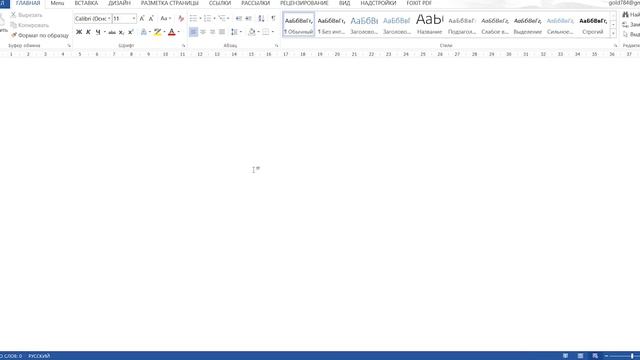Click Формат по образцу button
Image resolution: width=640 pixels, height=360 pixels.
click(40, 36)
